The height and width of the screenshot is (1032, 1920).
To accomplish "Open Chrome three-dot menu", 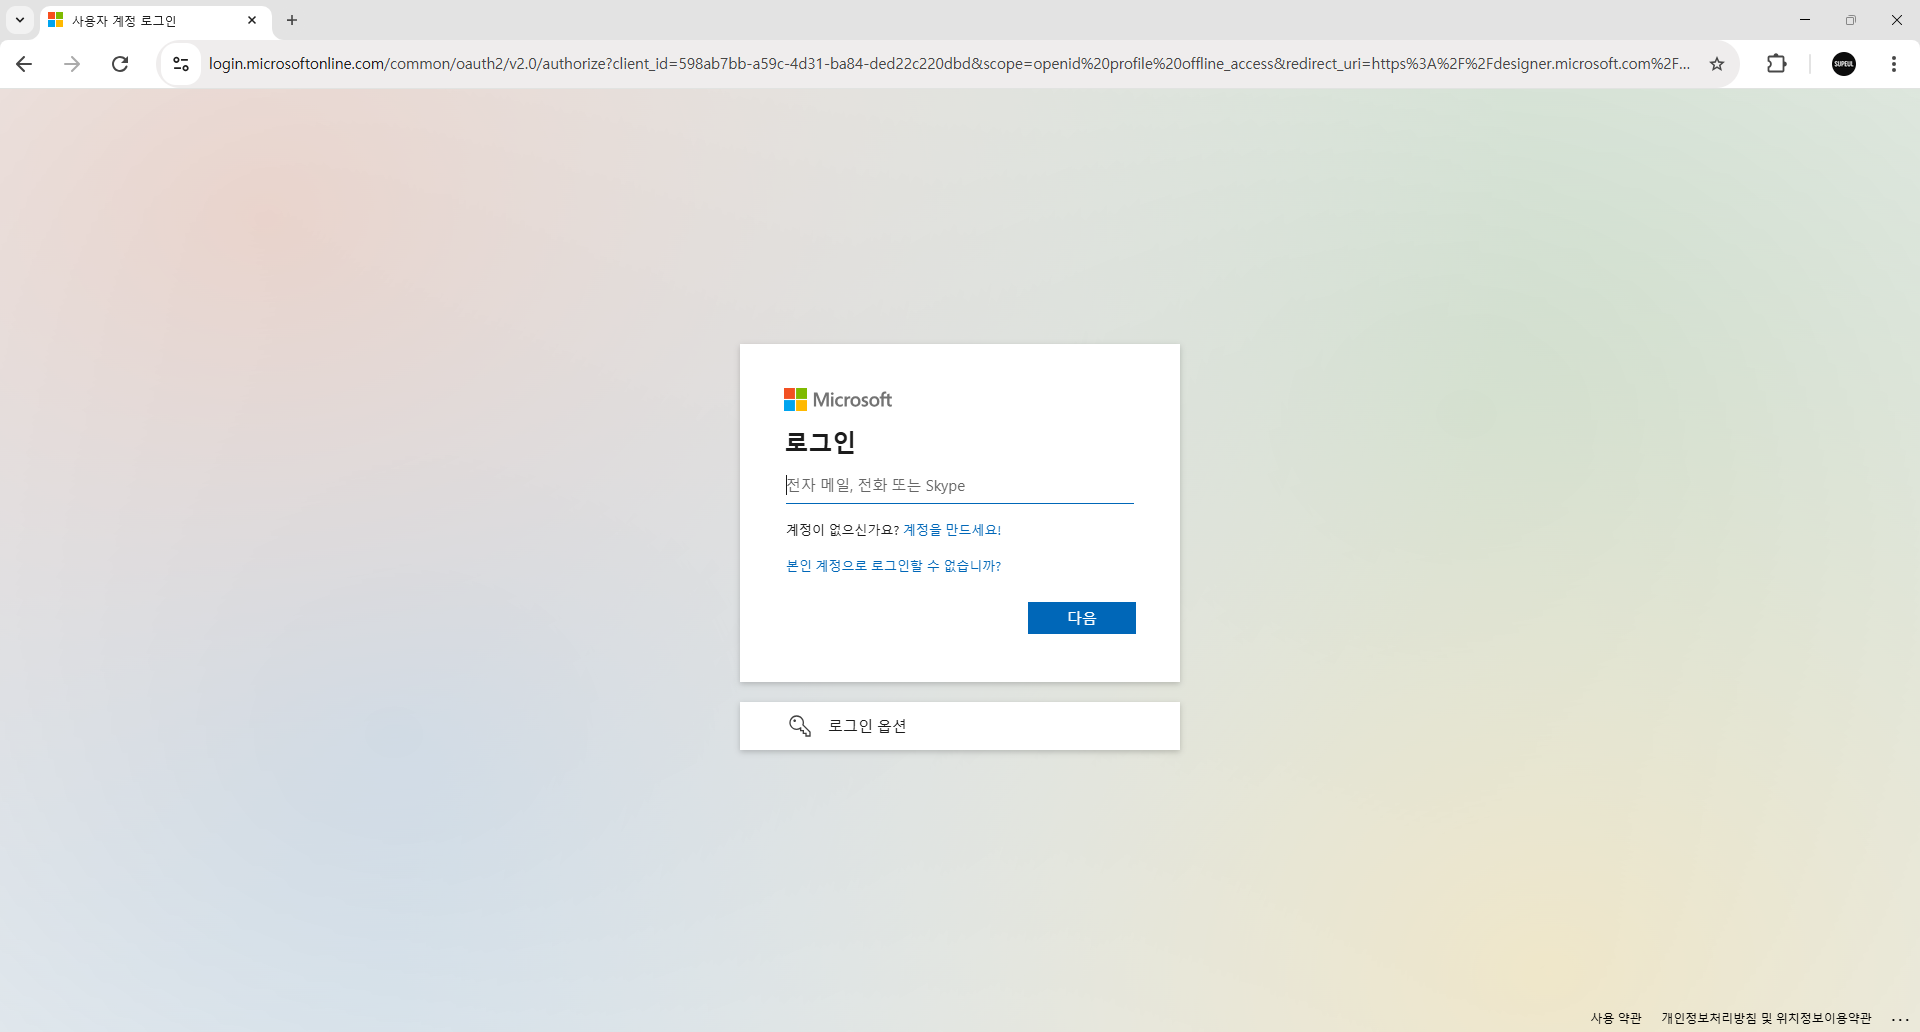I will pyautogui.click(x=1894, y=64).
